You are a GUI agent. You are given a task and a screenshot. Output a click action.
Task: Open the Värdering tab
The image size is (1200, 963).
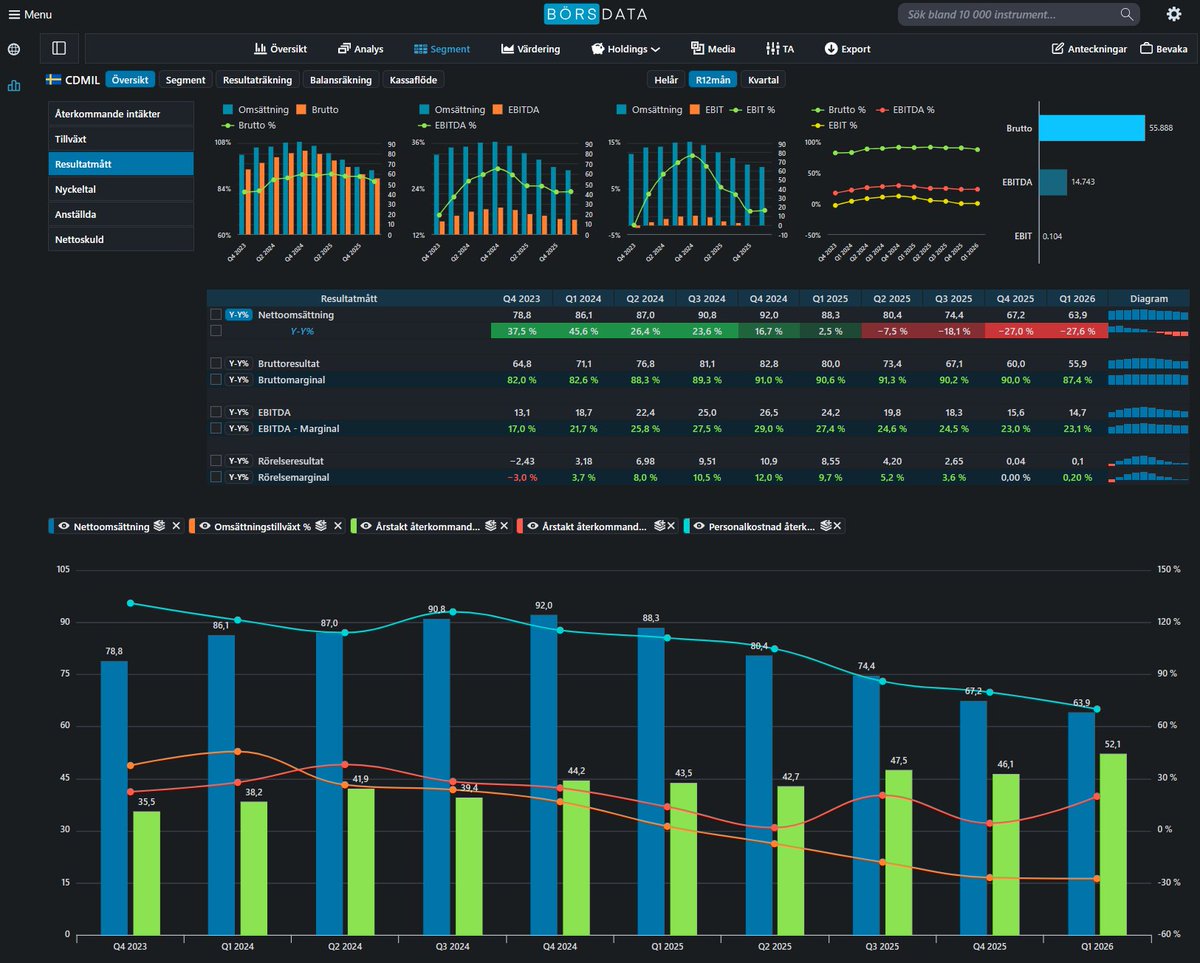(x=531, y=49)
